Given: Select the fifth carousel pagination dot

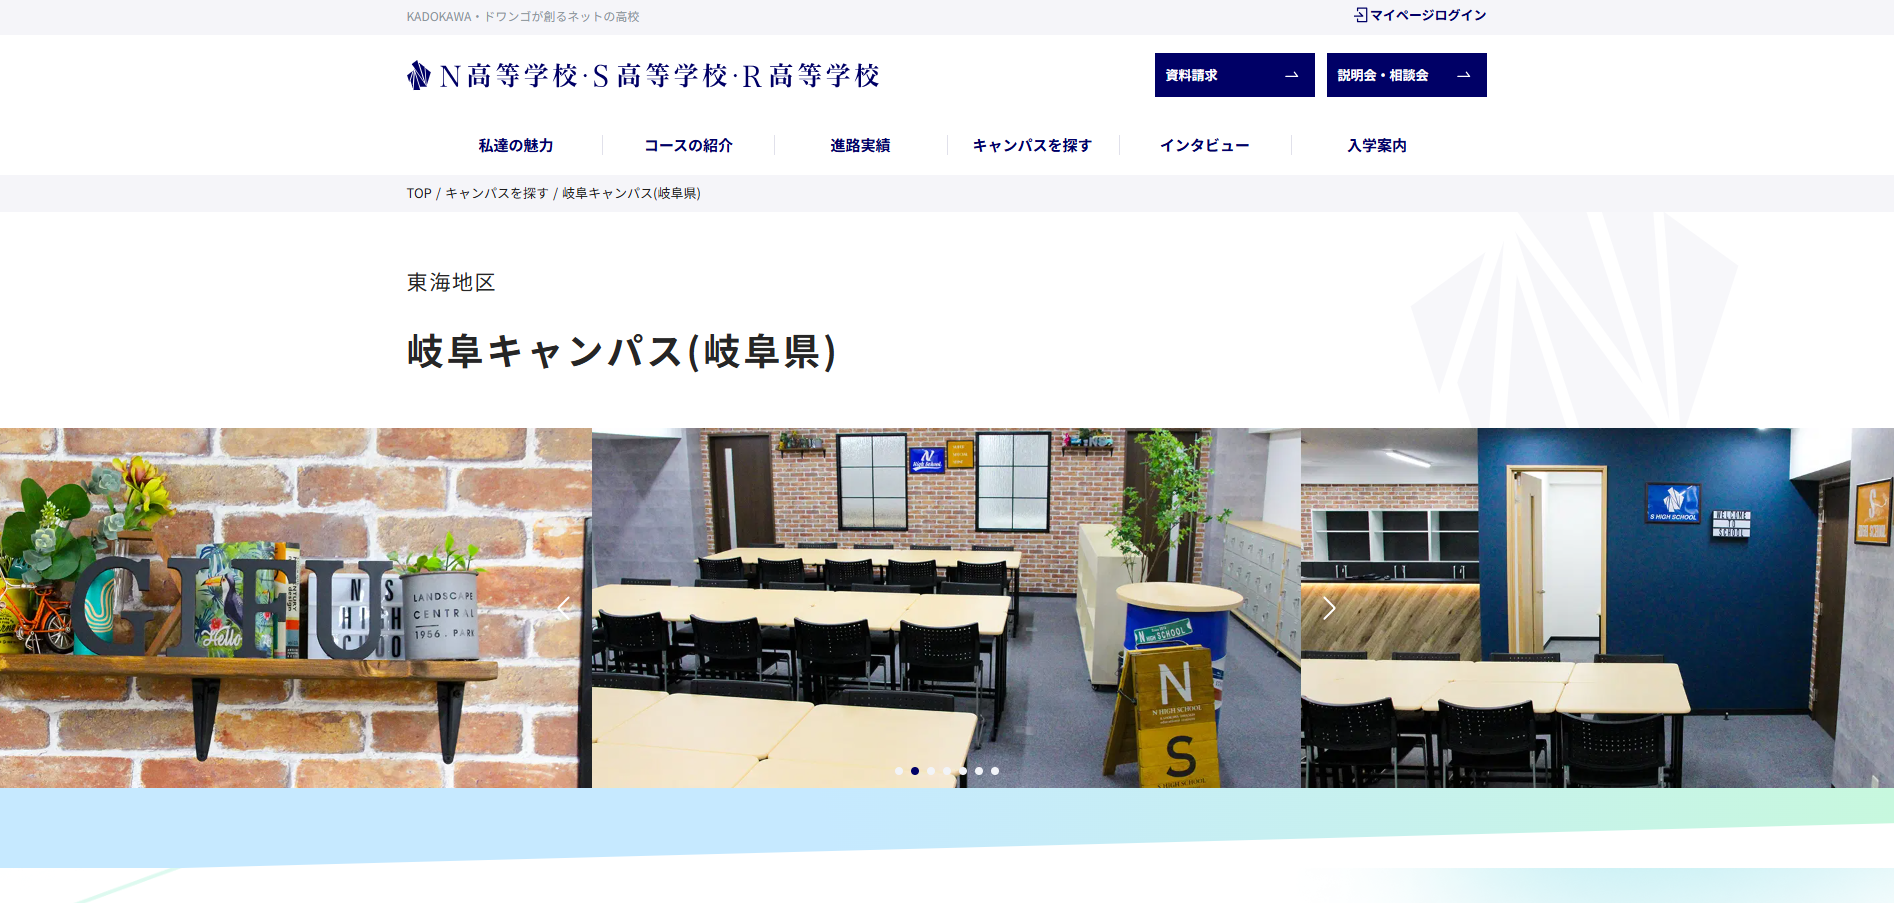Looking at the screenshot, I should (x=963, y=771).
